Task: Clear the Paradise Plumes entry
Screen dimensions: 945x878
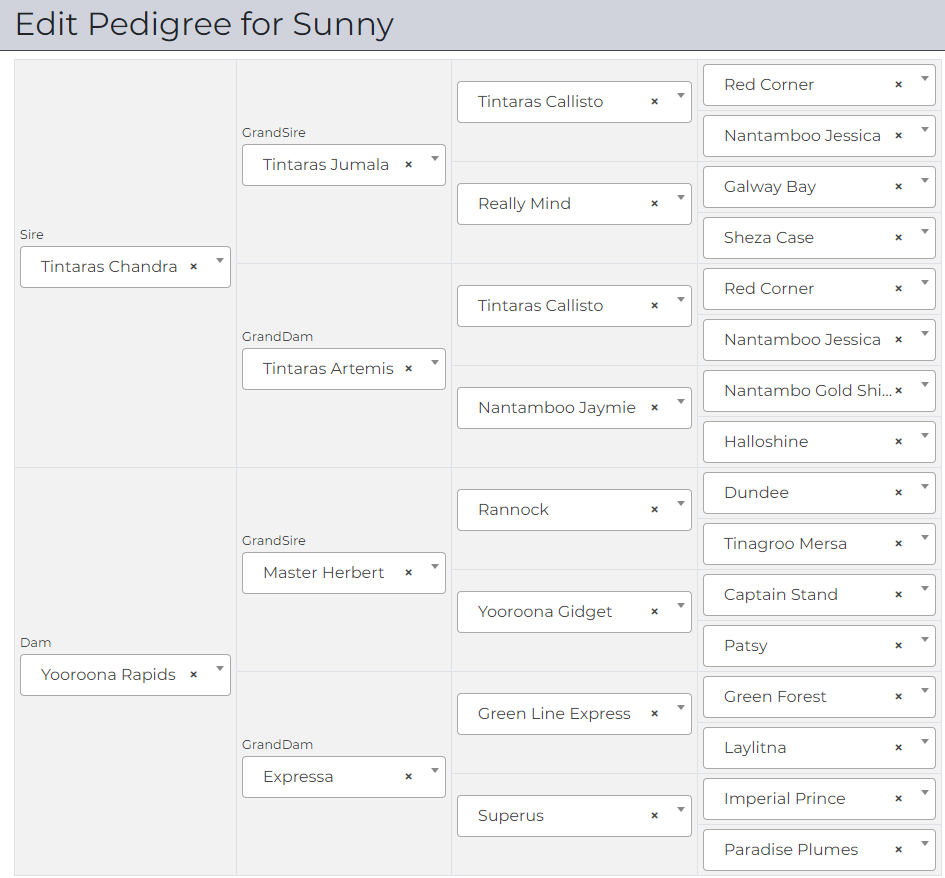Action: [899, 850]
